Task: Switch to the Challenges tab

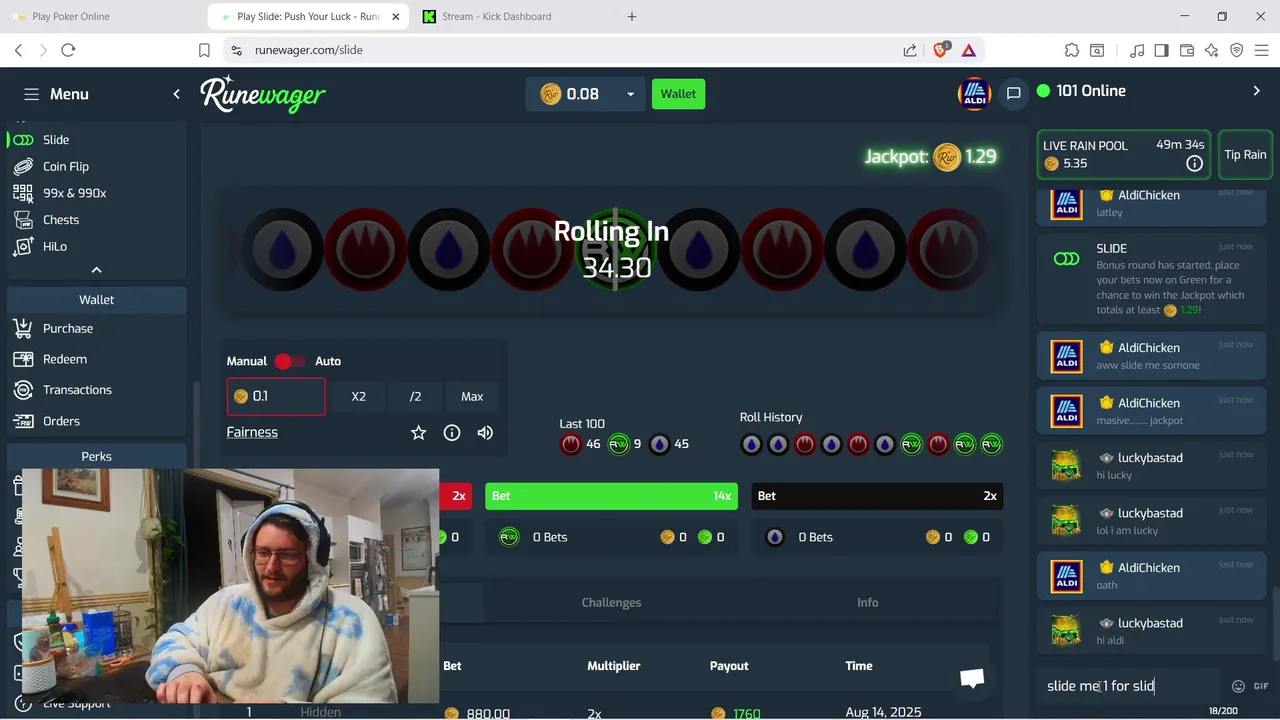Action: [611, 603]
